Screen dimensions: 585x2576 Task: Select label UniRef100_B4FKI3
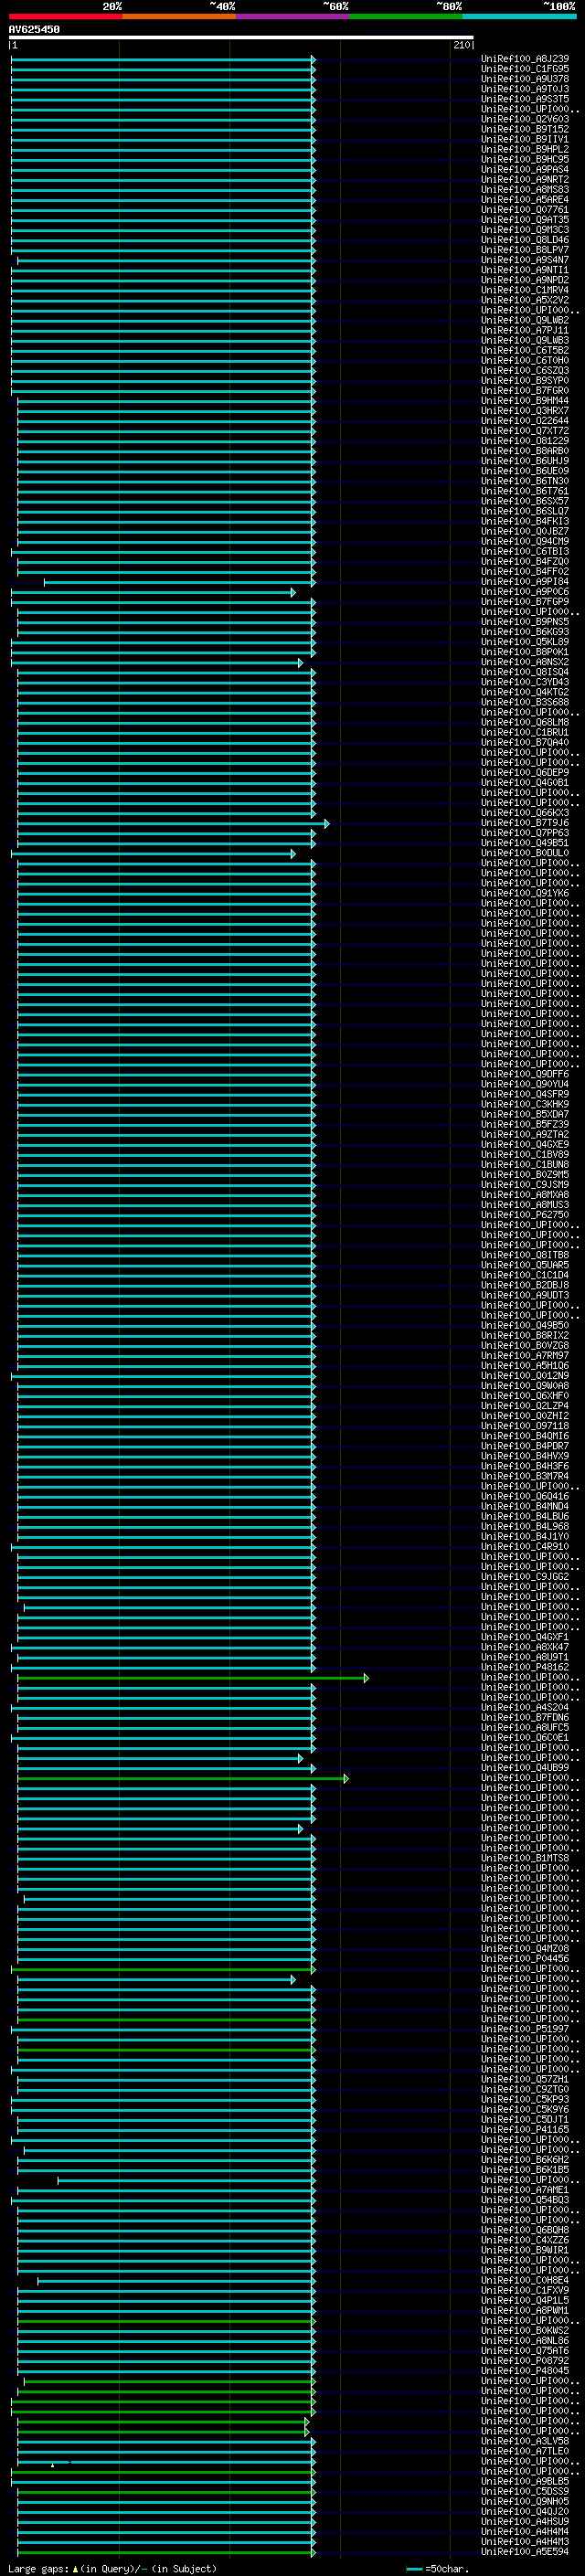coord(525,521)
